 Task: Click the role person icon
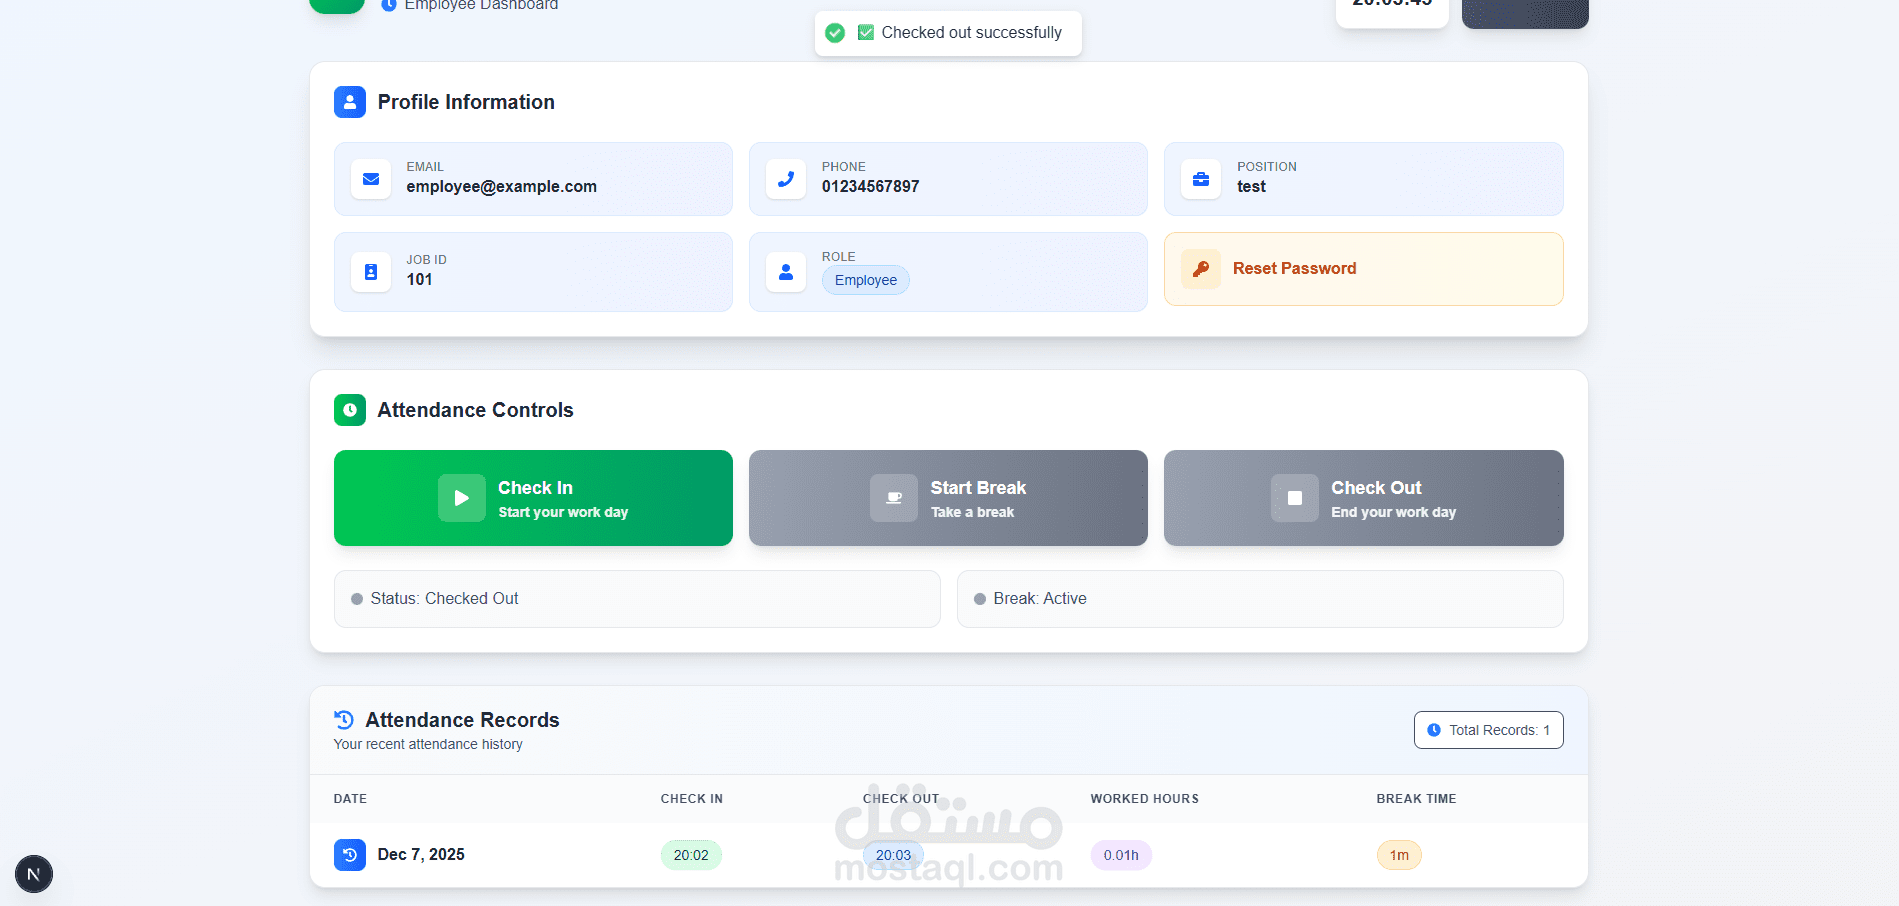pyautogui.click(x=786, y=272)
